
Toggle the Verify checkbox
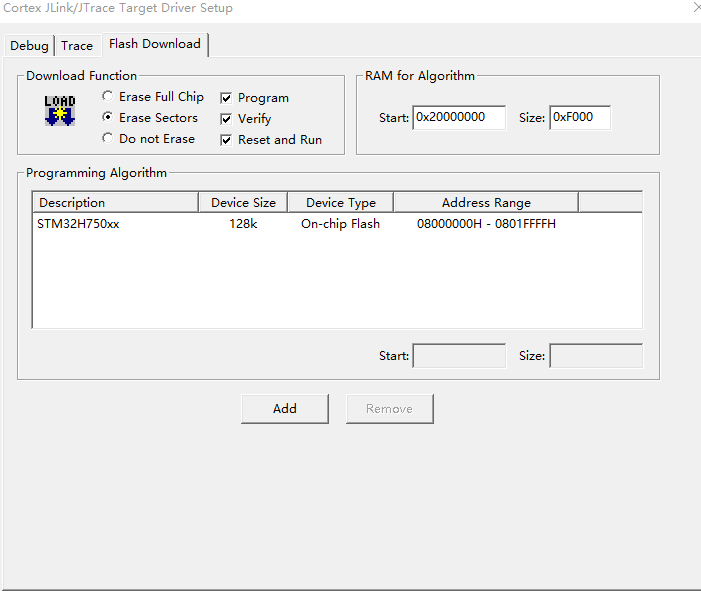(226, 119)
